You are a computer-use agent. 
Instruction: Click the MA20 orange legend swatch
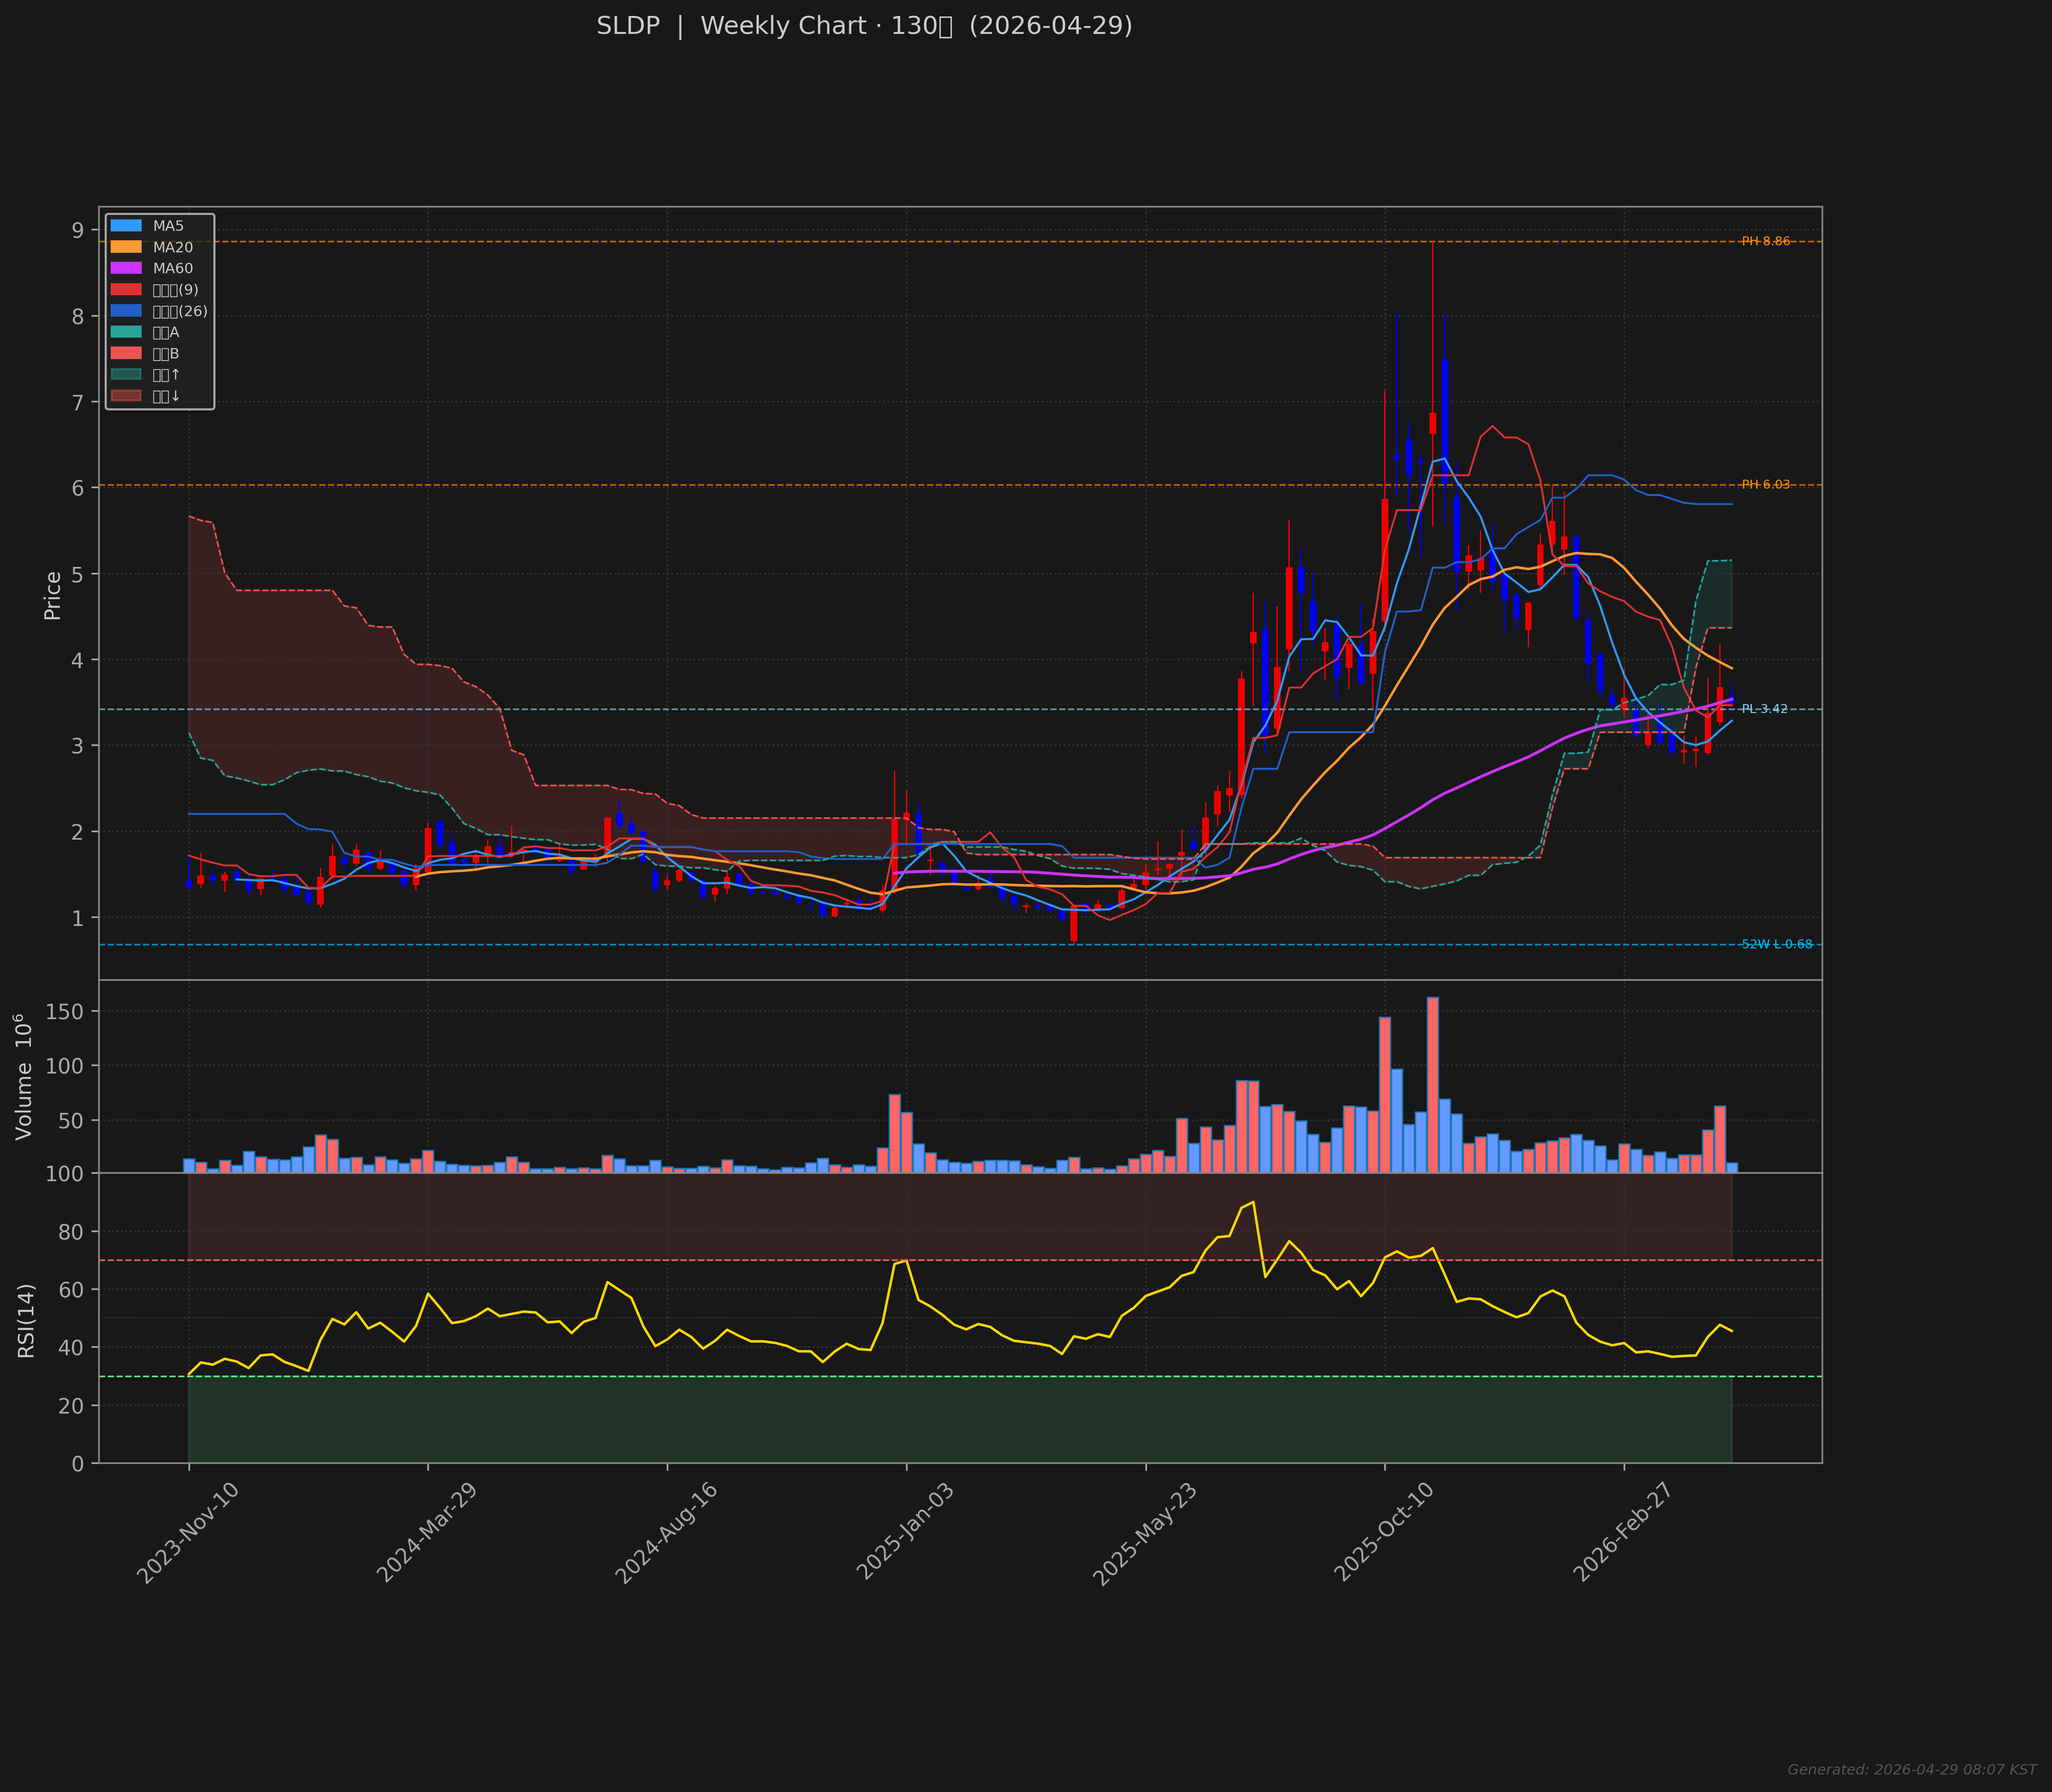[126, 247]
